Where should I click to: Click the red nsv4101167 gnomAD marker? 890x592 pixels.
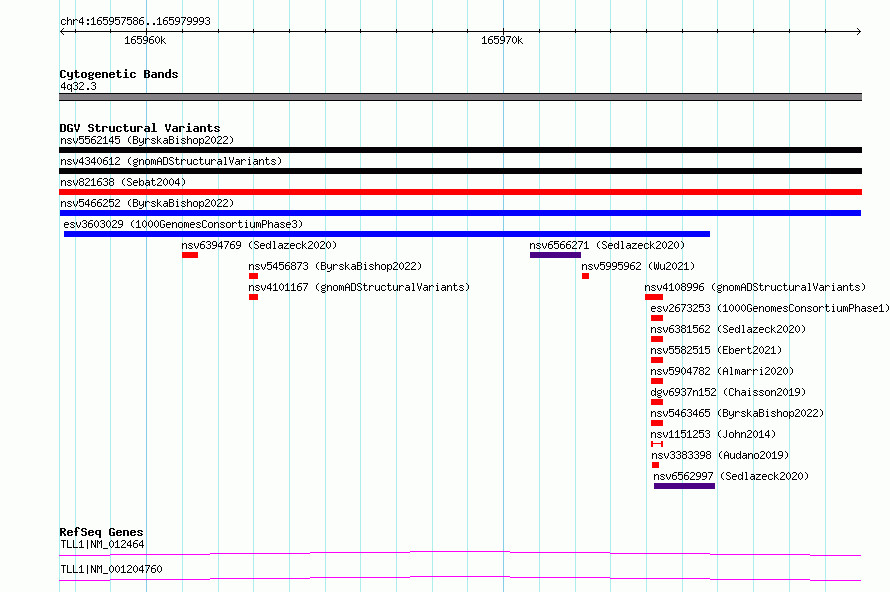(253, 297)
